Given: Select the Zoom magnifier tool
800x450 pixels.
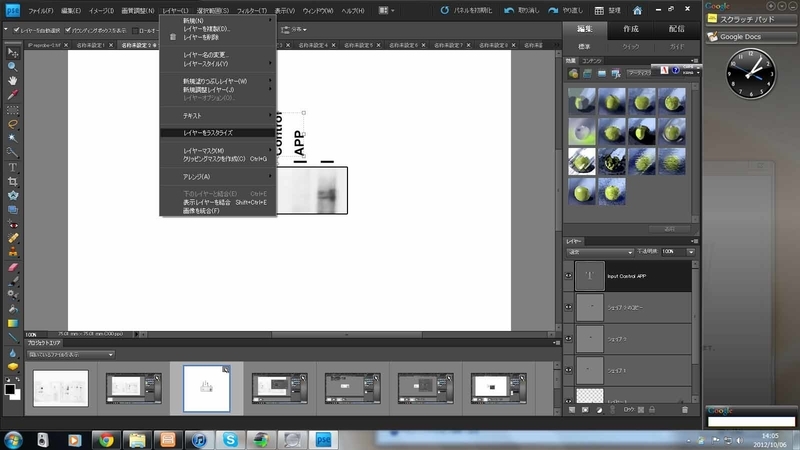Looking at the screenshot, I should coord(13,66).
